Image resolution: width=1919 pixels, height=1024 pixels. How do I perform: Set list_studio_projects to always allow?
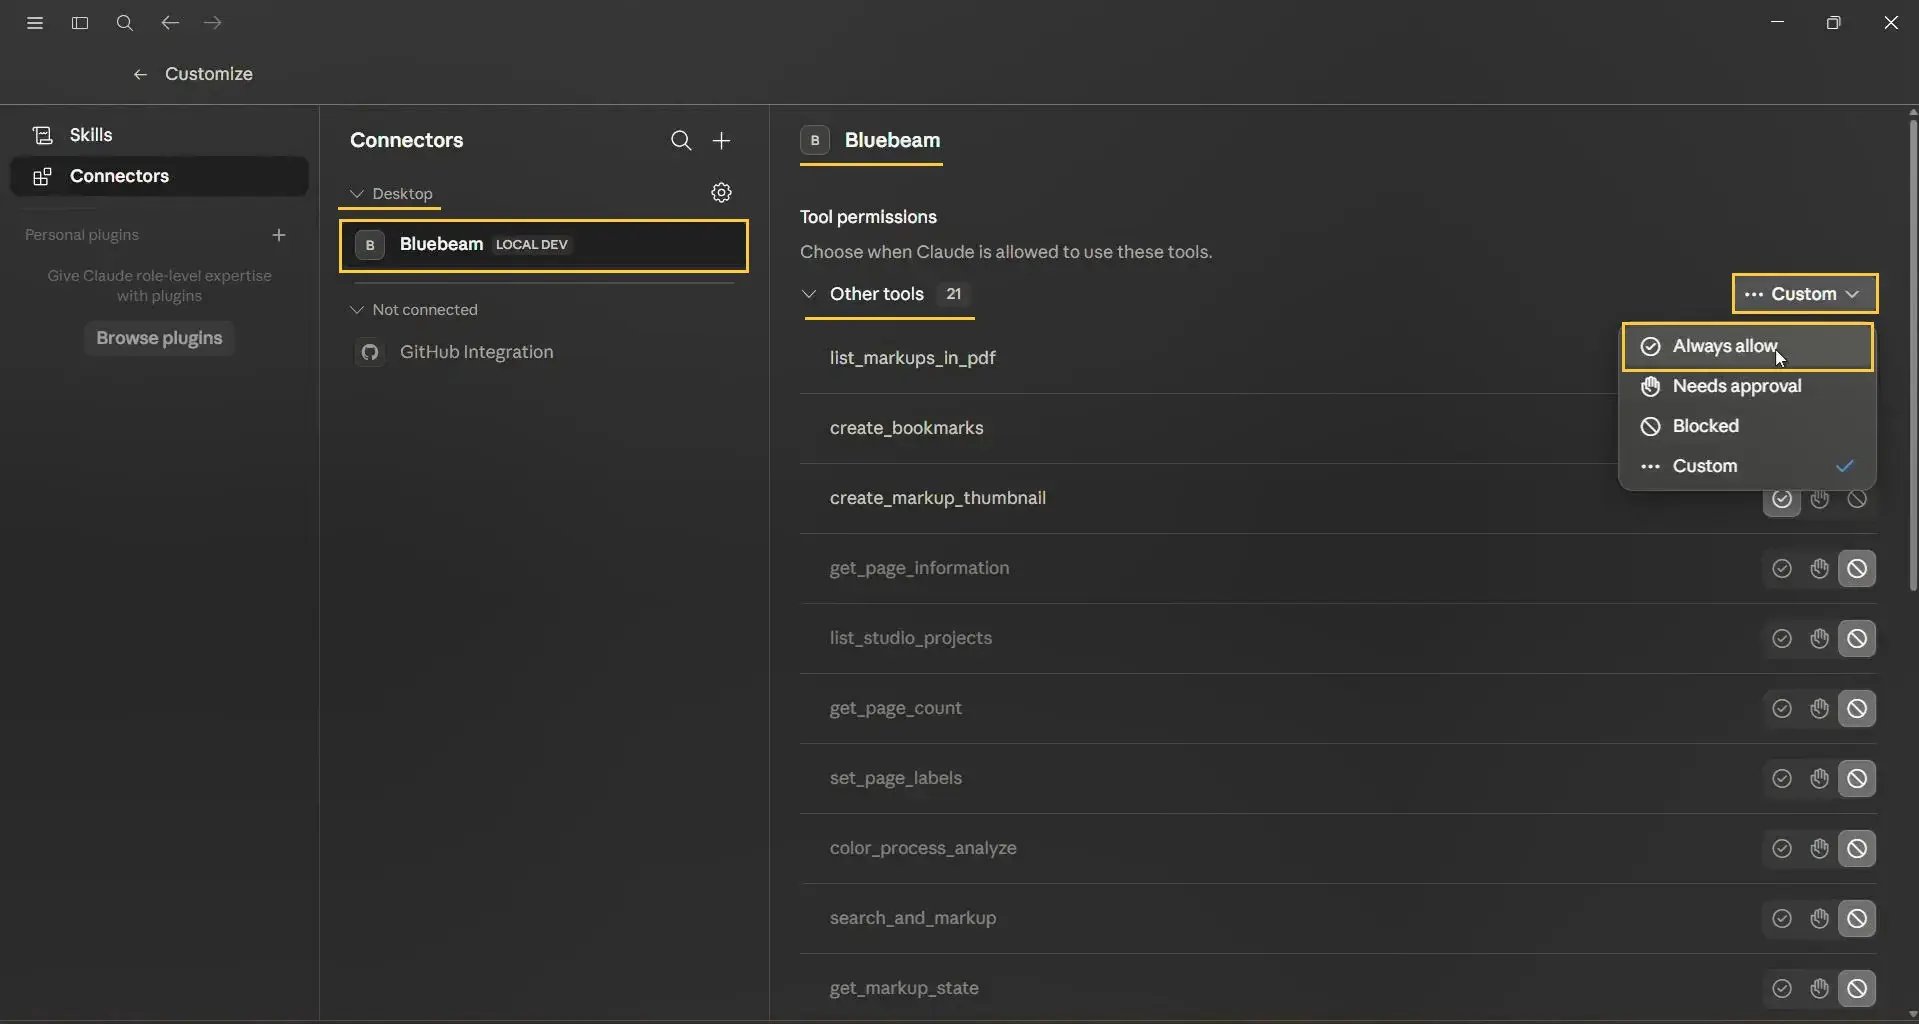tap(1782, 639)
